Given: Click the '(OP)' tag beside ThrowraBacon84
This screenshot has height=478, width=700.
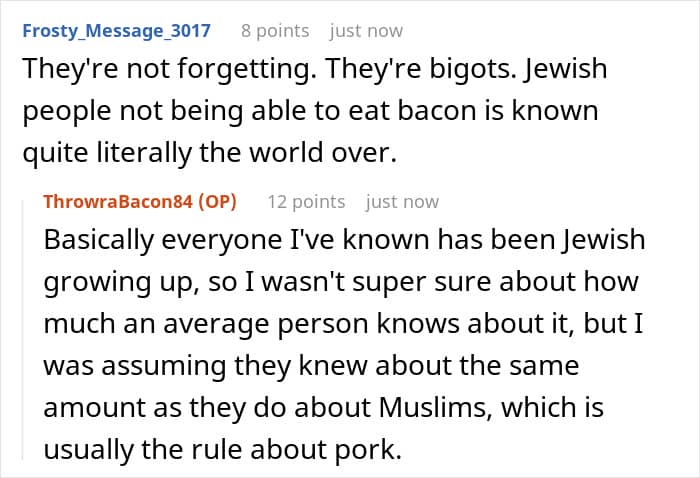Looking at the screenshot, I should click(217, 202).
